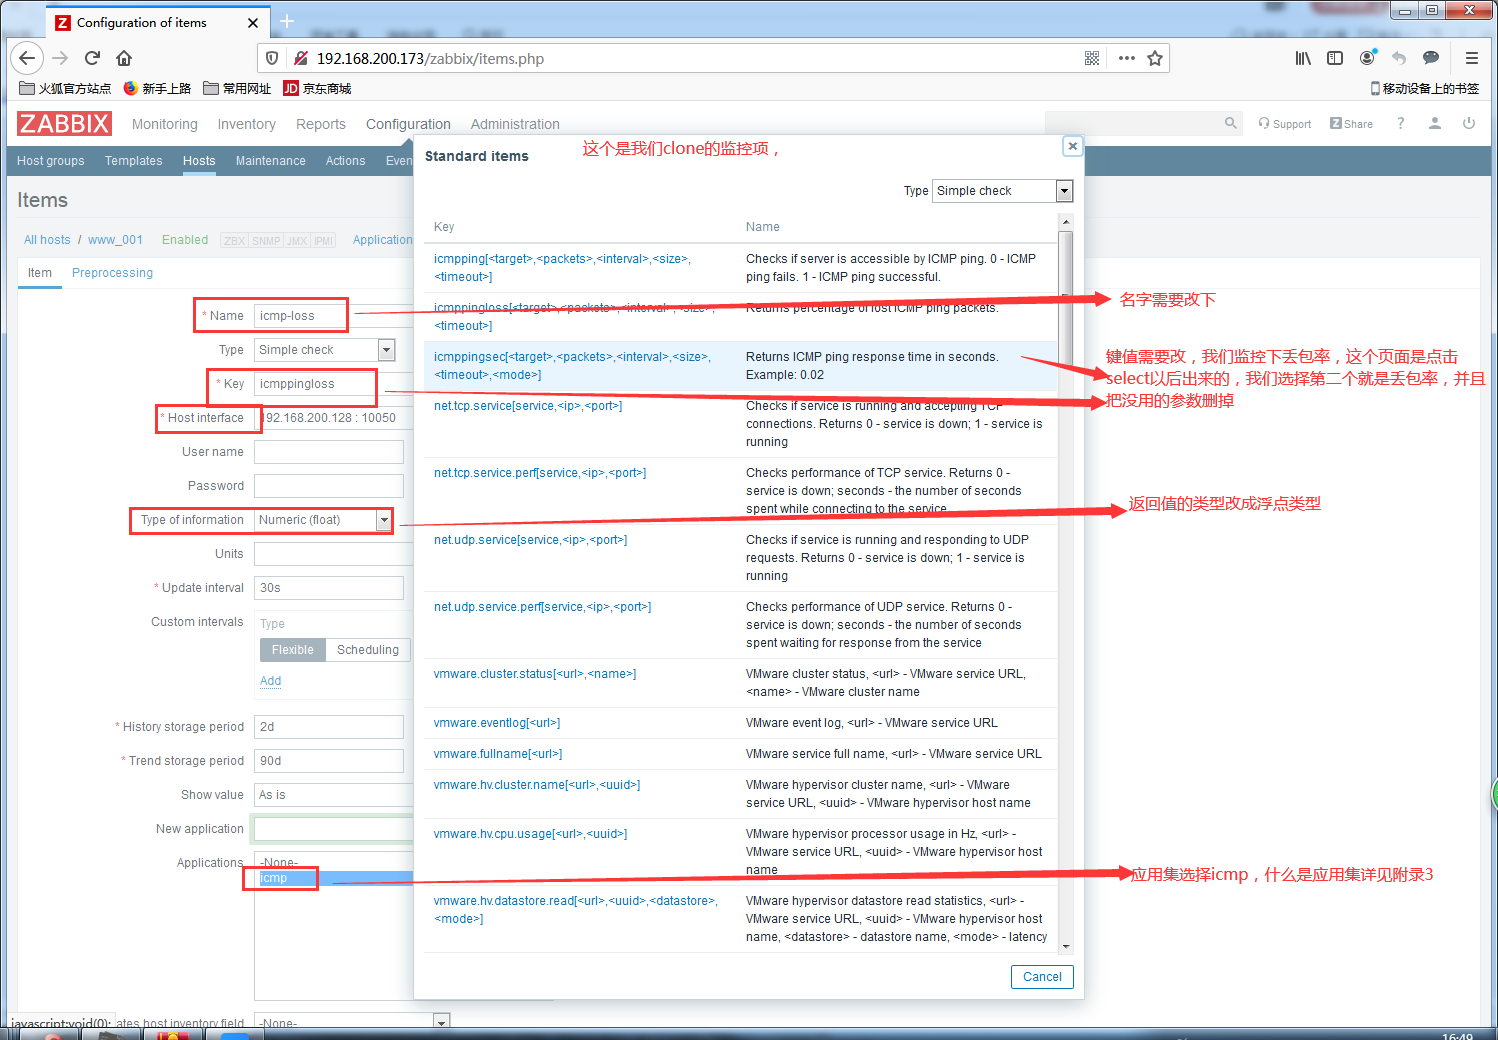Click the ZABBIX logo

click(64, 123)
